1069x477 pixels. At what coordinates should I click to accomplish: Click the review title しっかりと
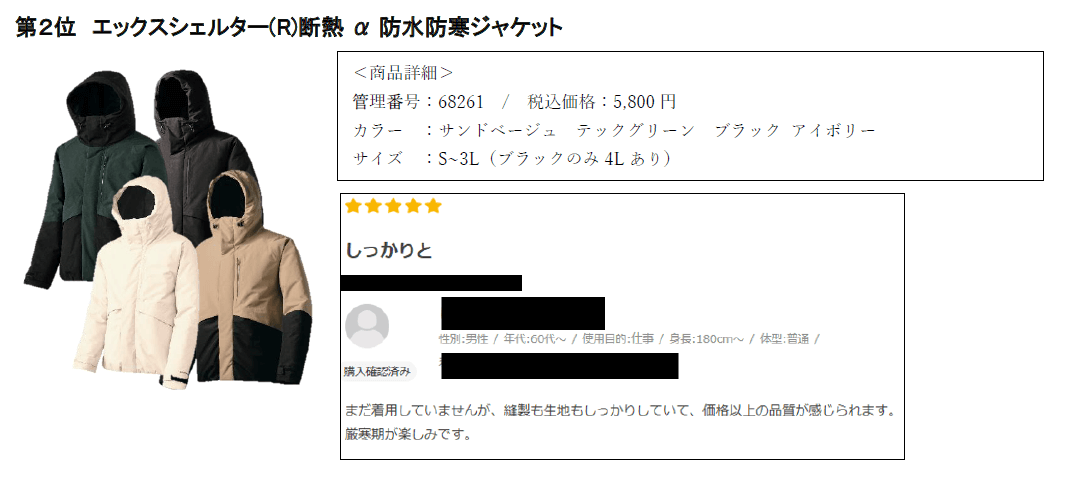(x=389, y=250)
